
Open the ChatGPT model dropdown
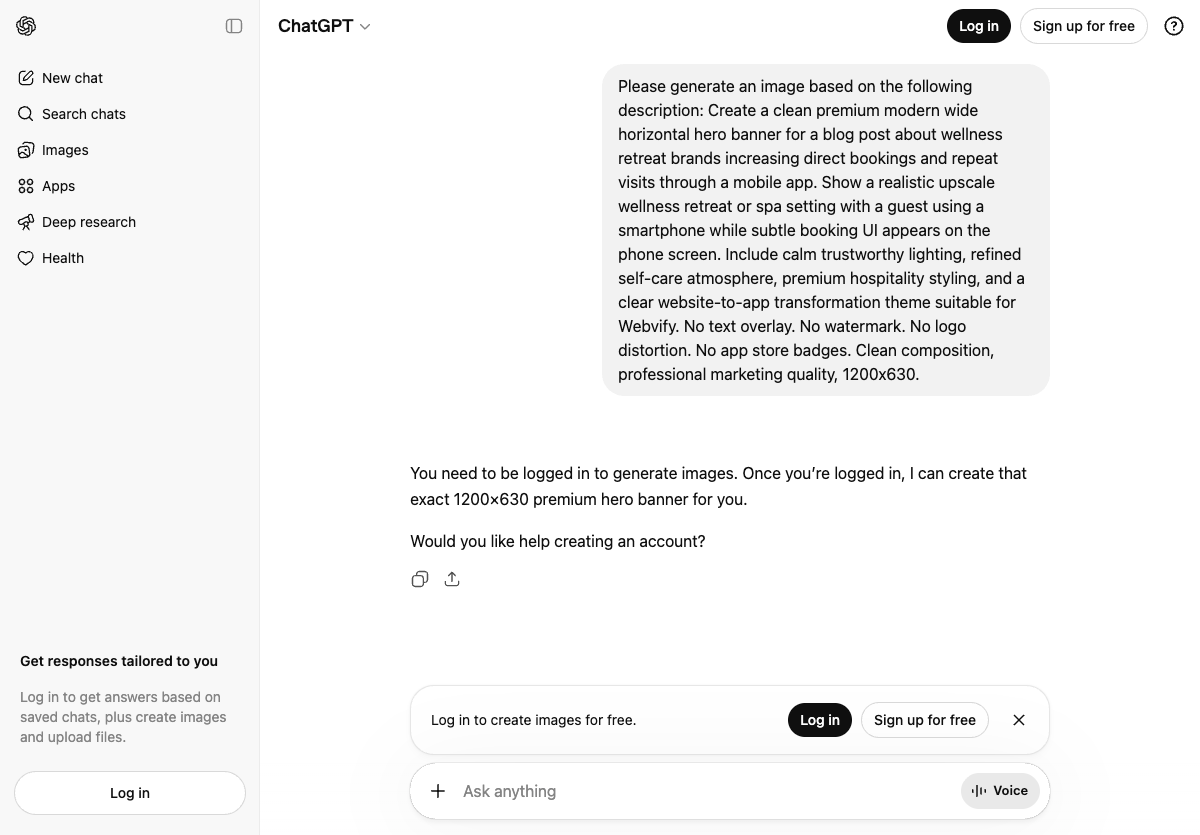324,26
